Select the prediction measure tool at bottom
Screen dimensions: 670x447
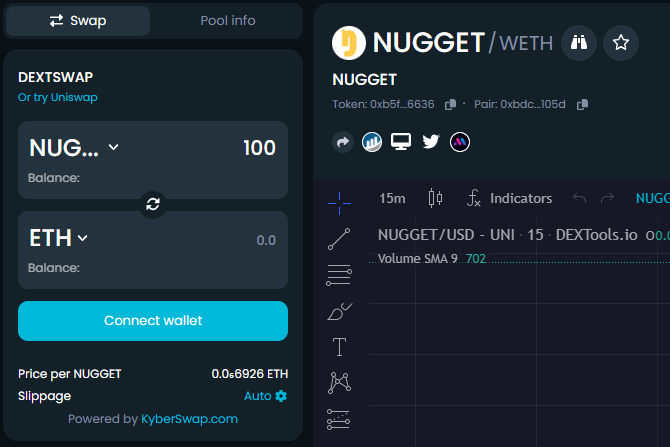point(338,419)
